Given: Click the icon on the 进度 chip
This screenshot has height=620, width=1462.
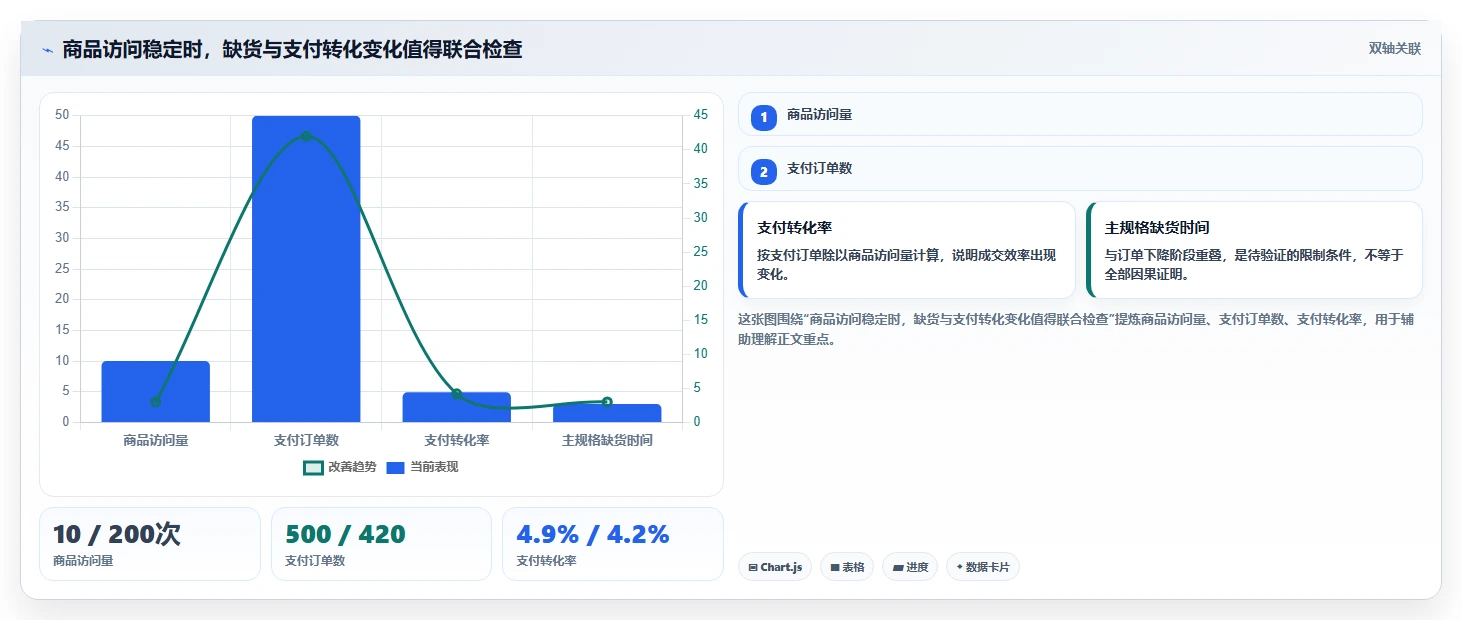Looking at the screenshot, I should pyautogui.click(x=898, y=568).
